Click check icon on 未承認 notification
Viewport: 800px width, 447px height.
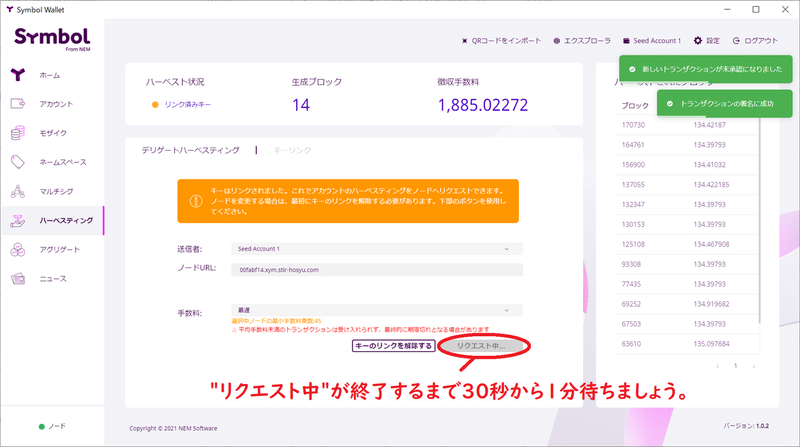pyautogui.click(x=632, y=69)
